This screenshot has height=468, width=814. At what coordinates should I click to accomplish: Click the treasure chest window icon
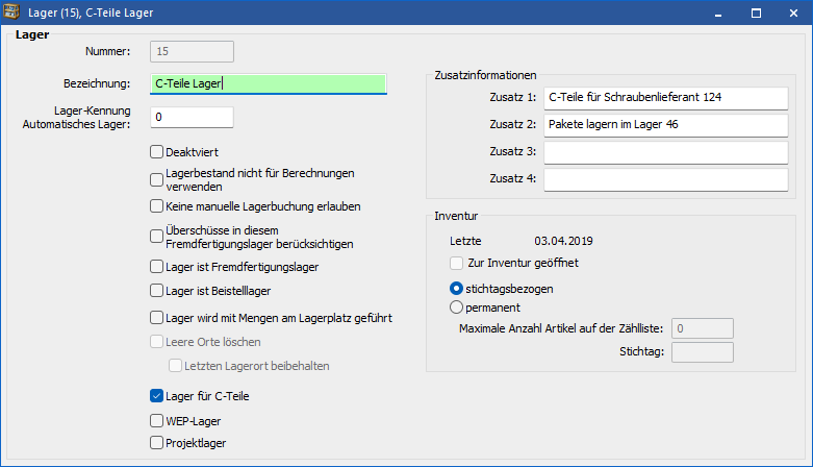pyautogui.click(x=13, y=14)
